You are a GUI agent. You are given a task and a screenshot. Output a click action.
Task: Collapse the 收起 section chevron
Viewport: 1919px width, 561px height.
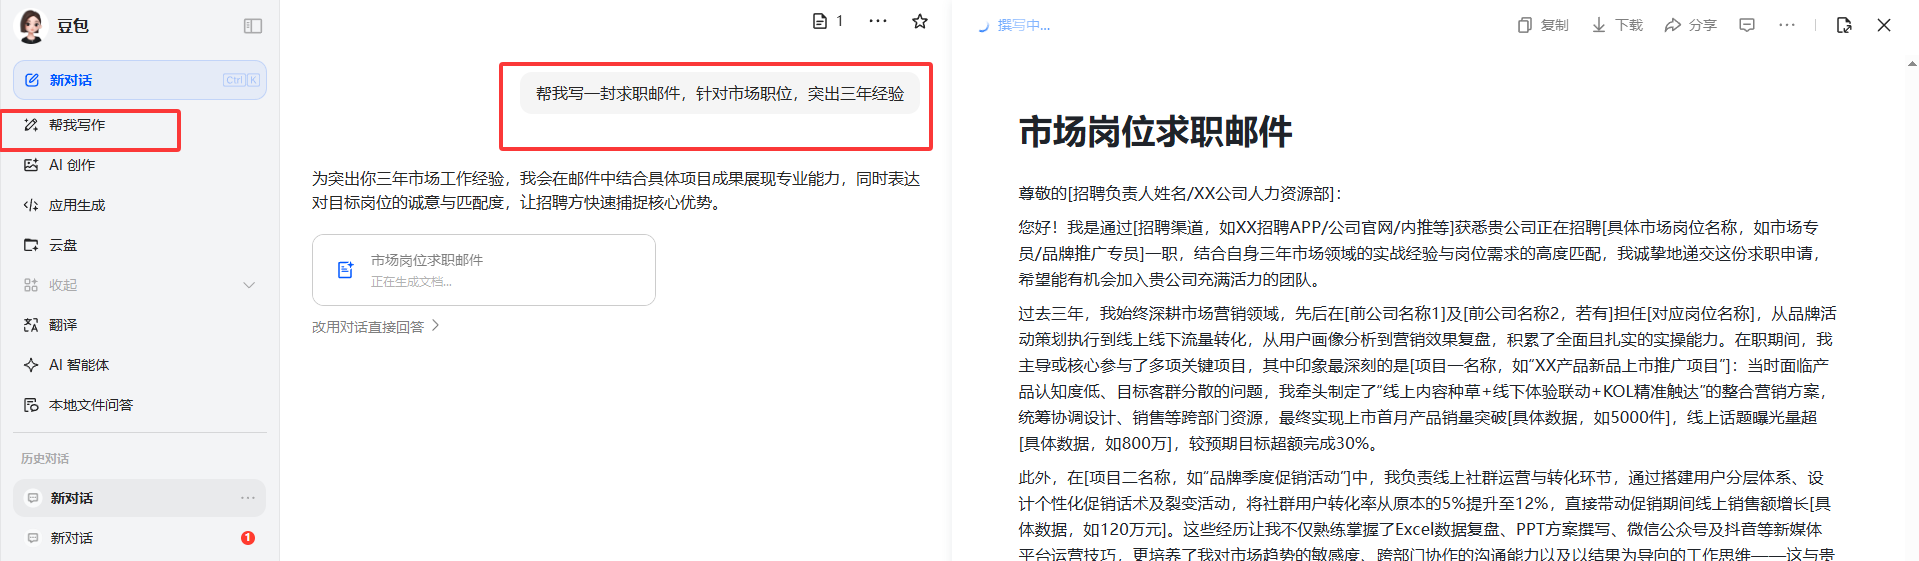pyautogui.click(x=249, y=285)
